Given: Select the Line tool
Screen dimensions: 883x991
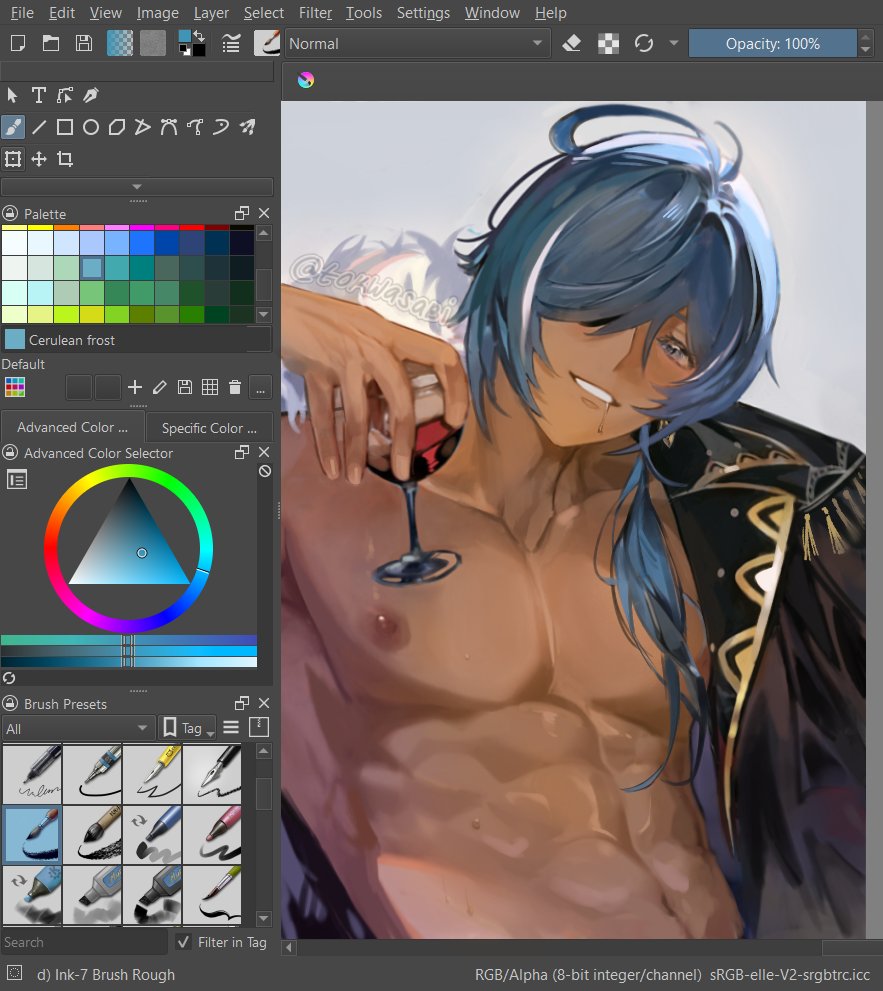Looking at the screenshot, I should (39, 127).
